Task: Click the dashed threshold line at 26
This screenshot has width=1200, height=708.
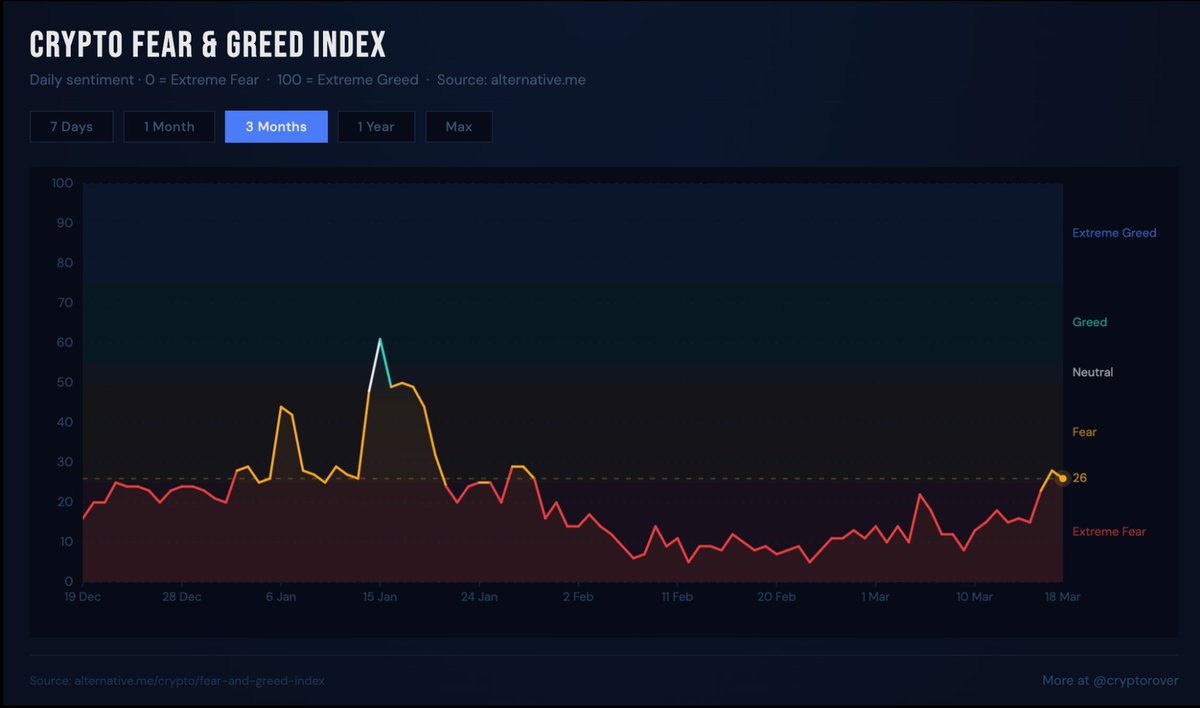Action: [600, 478]
